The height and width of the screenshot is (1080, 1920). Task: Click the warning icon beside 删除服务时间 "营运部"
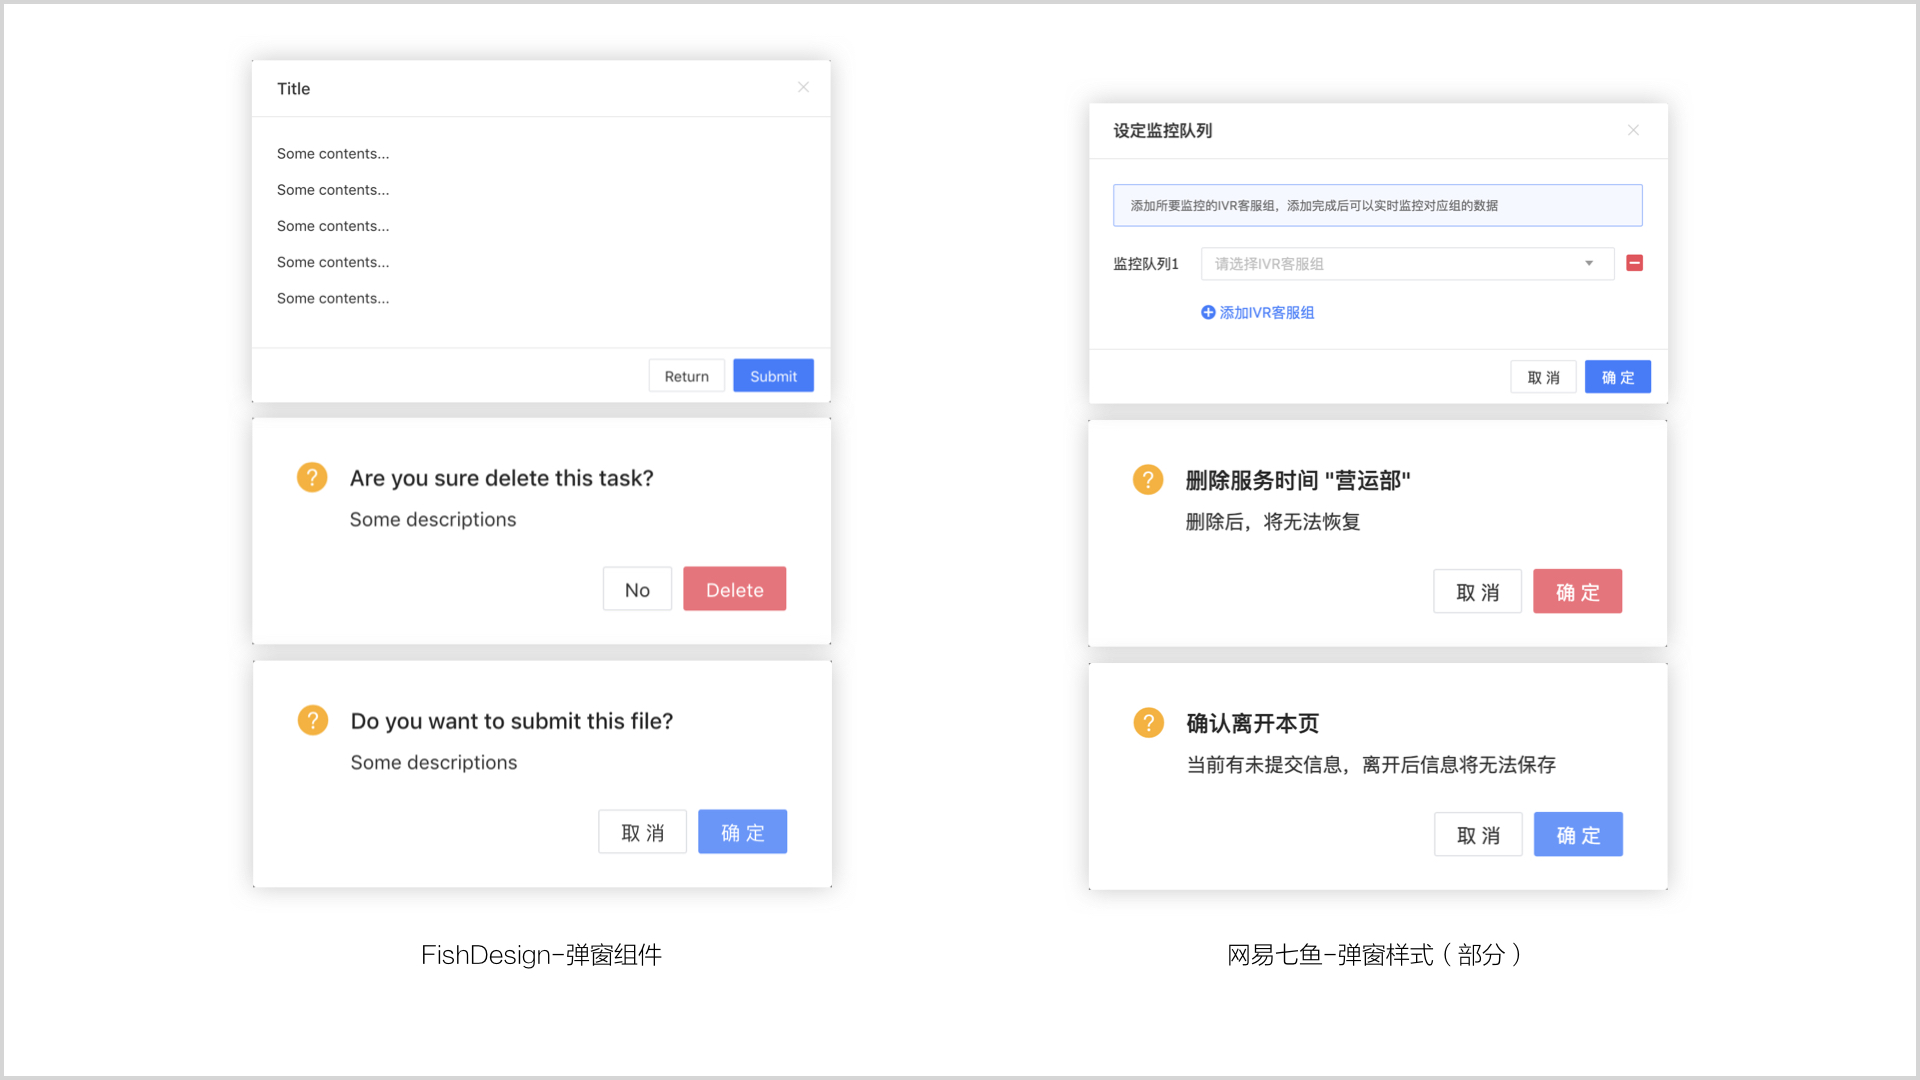[x=1147, y=479]
